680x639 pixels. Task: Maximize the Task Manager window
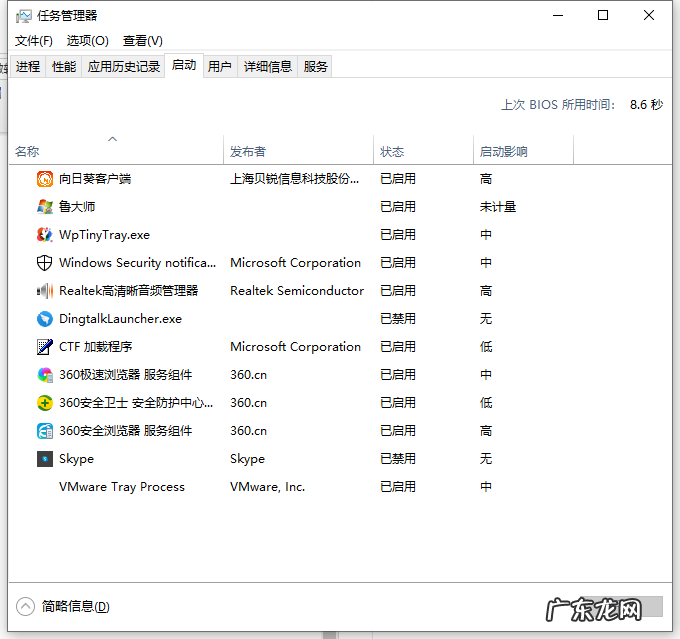tap(603, 15)
